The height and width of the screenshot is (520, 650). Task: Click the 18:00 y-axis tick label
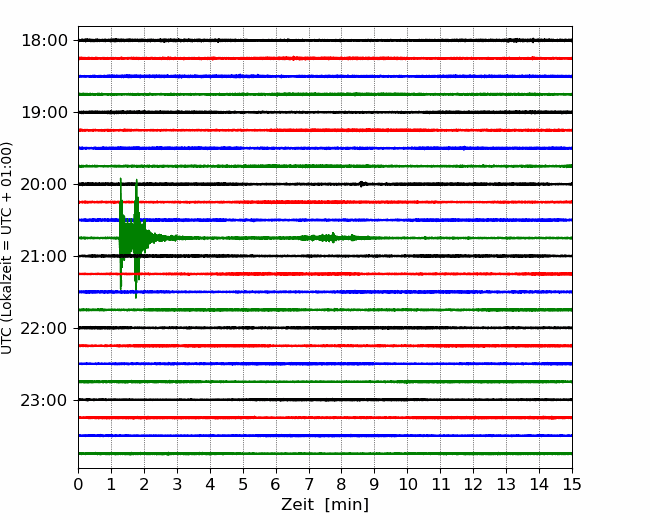point(43,40)
